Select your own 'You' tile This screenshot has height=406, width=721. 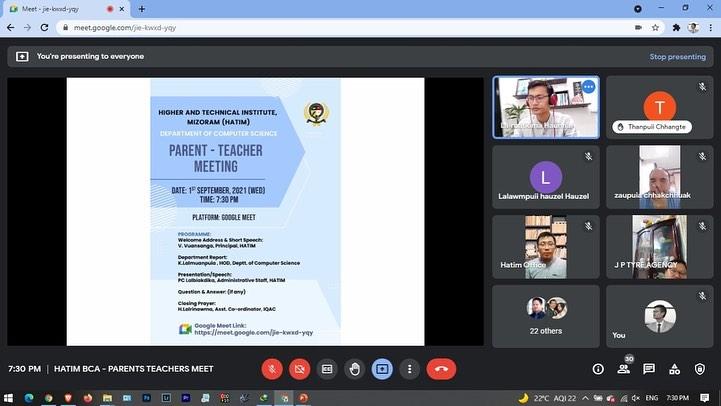pos(659,316)
